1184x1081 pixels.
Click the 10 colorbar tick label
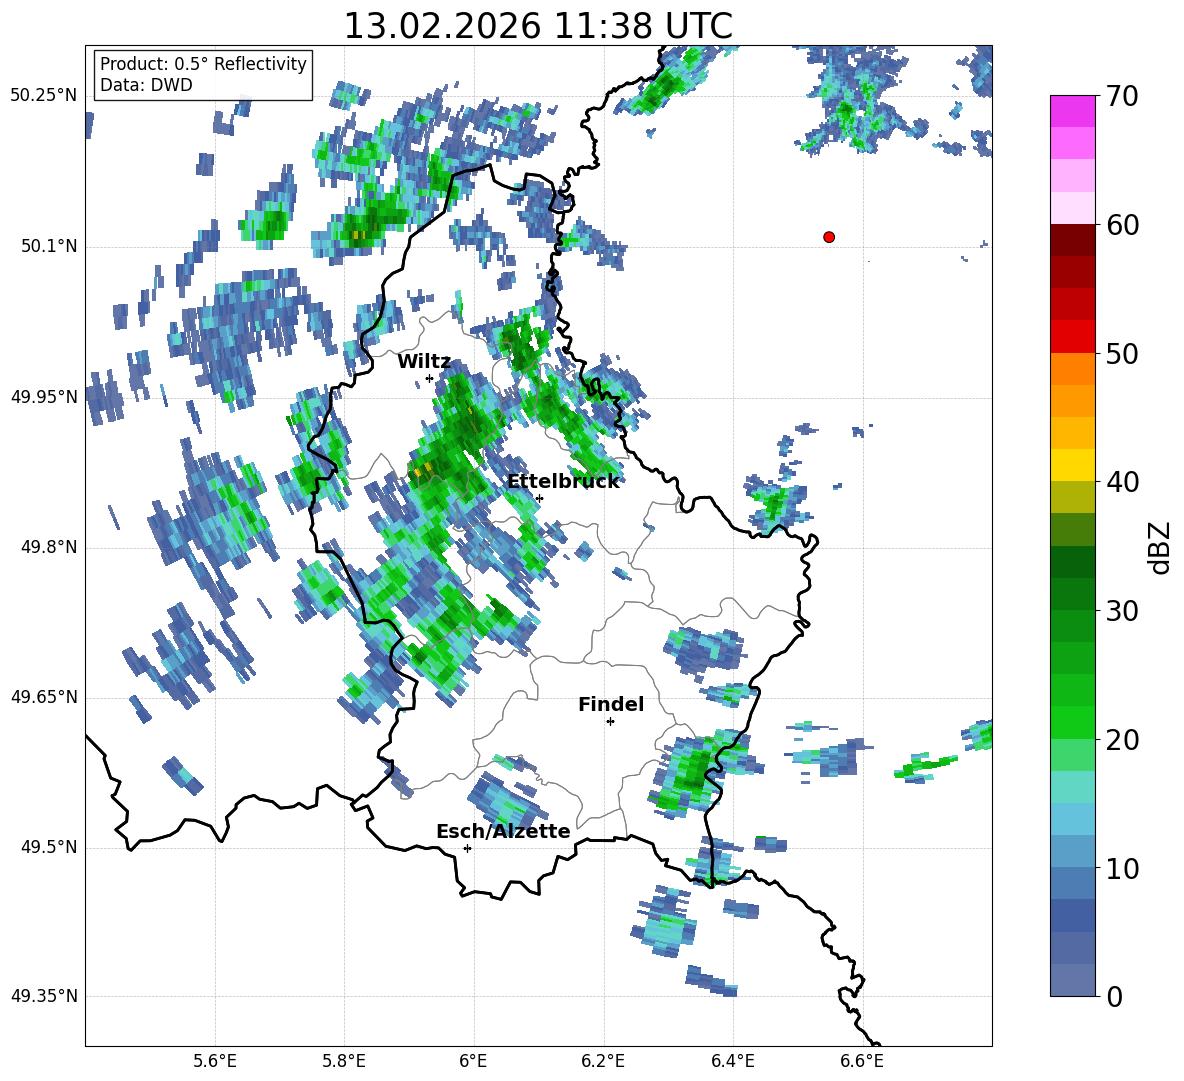click(x=1121, y=868)
